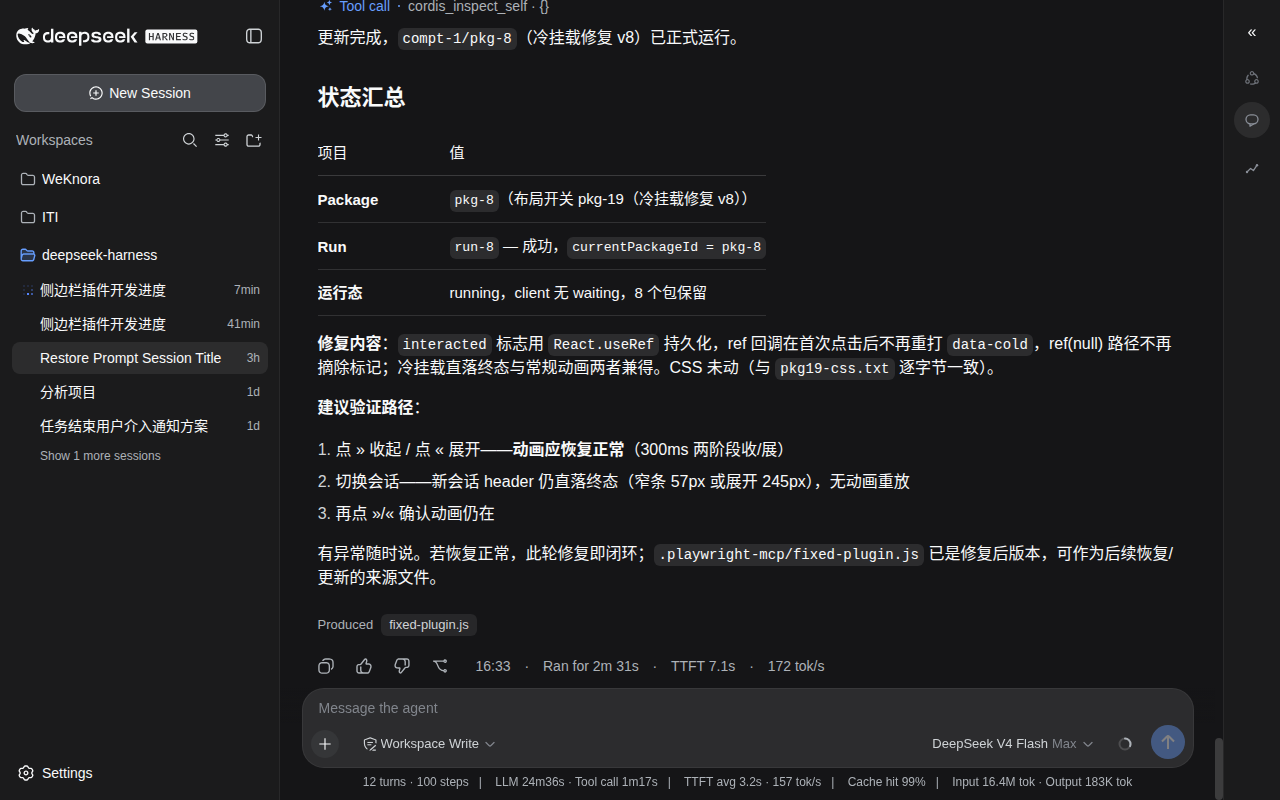
Task: Open the 任务结束用户介入通知方案 session
Action: [140, 426]
